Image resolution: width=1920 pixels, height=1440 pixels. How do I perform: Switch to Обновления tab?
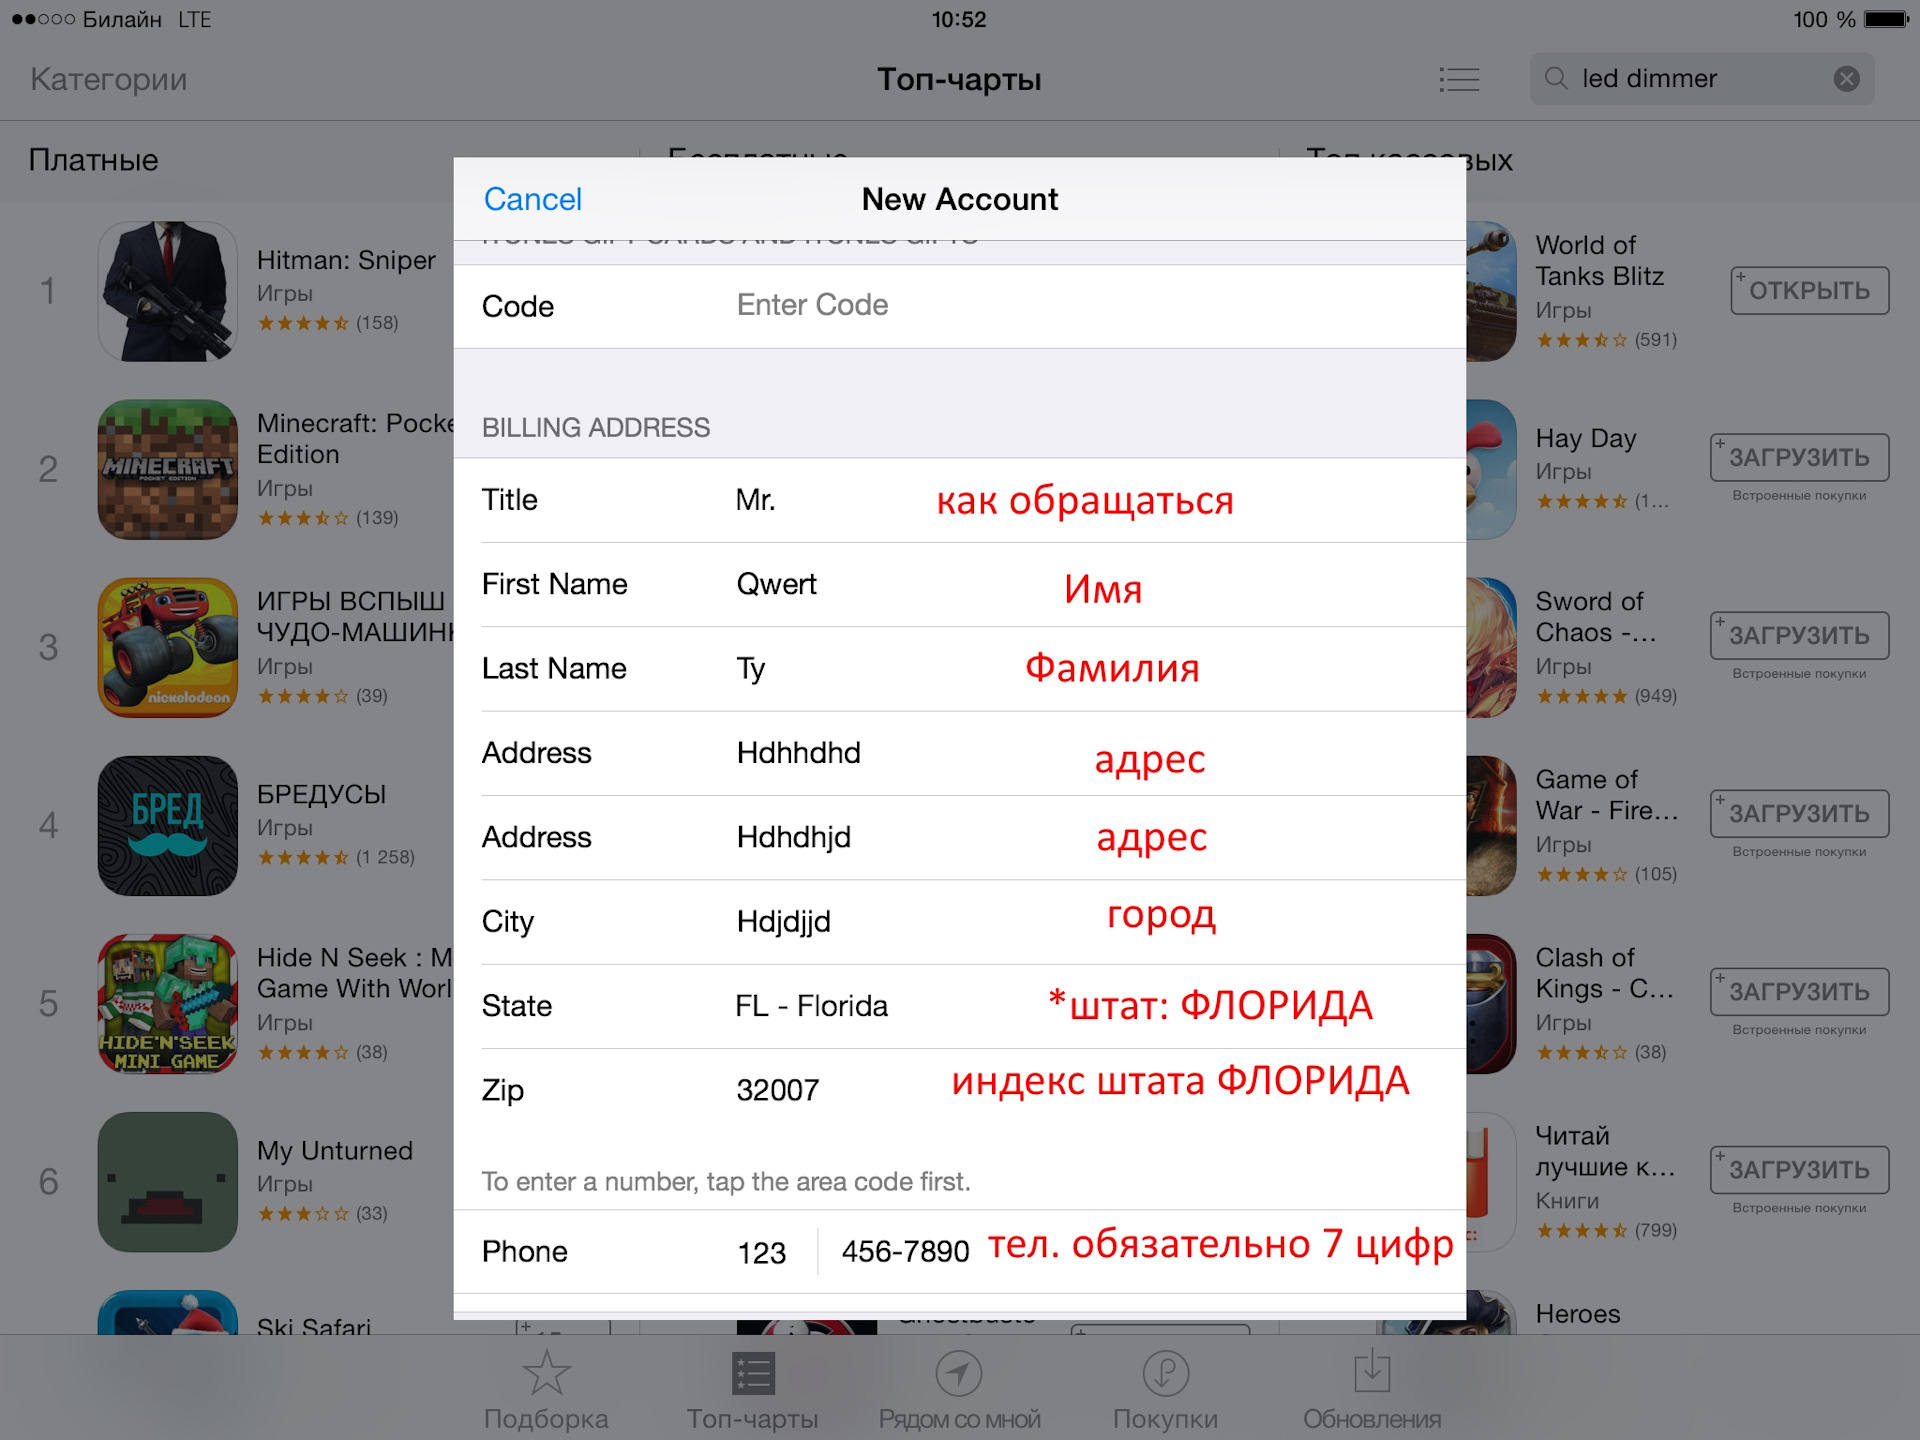[x=1372, y=1390]
